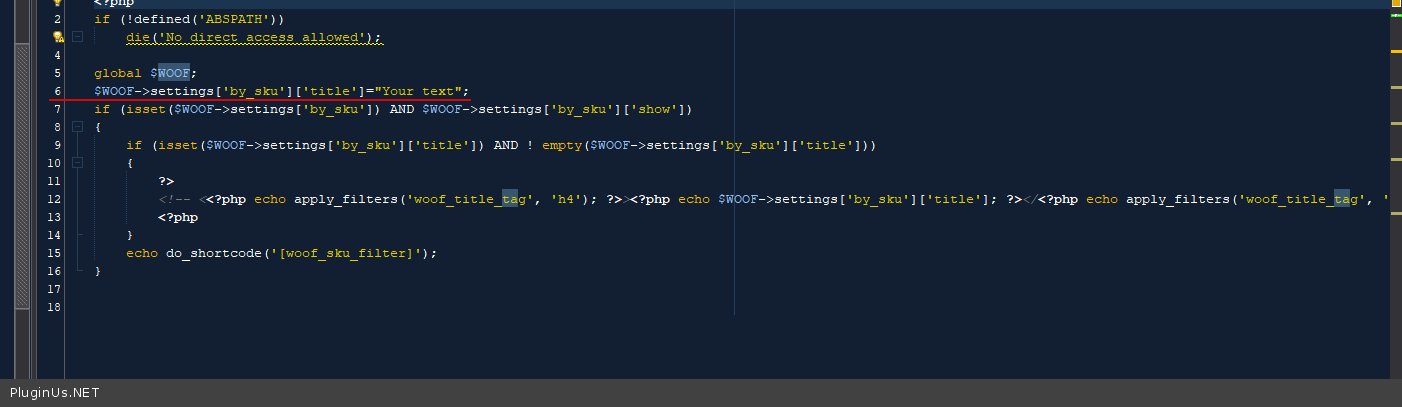1402x407 pixels.
Task: Jump to the middle tan occurrence mark
Action: (1396, 123)
